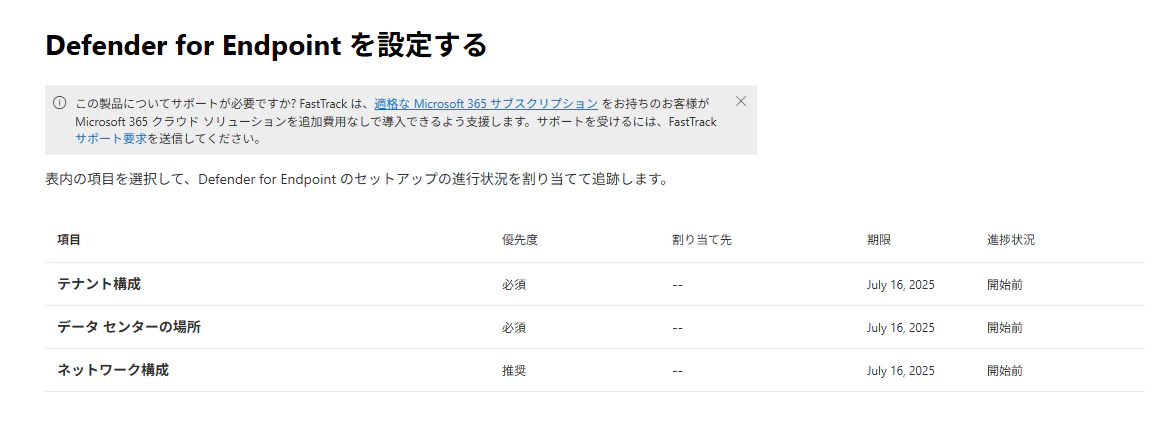Click 開始前 status in ネットワーク構成 row
The width and height of the screenshot is (1163, 421).
[x=1004, y=371]
